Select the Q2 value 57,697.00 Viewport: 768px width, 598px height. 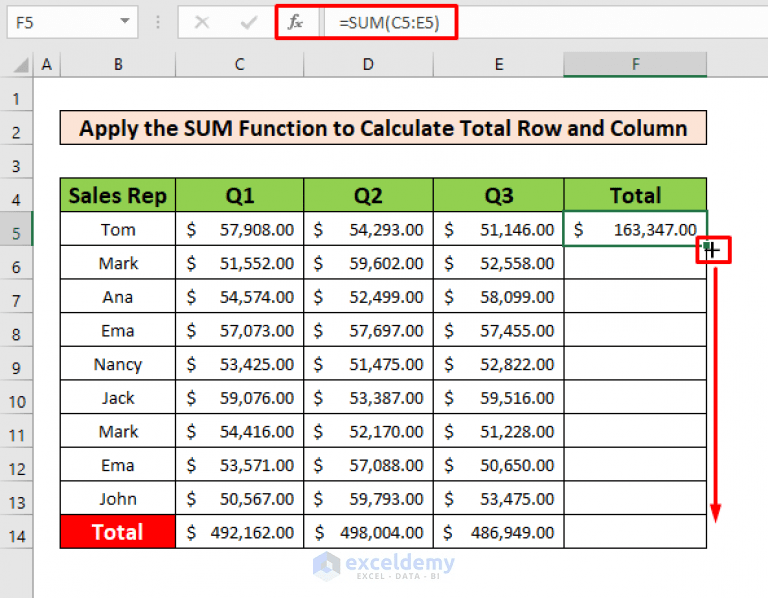click(368, 330)
